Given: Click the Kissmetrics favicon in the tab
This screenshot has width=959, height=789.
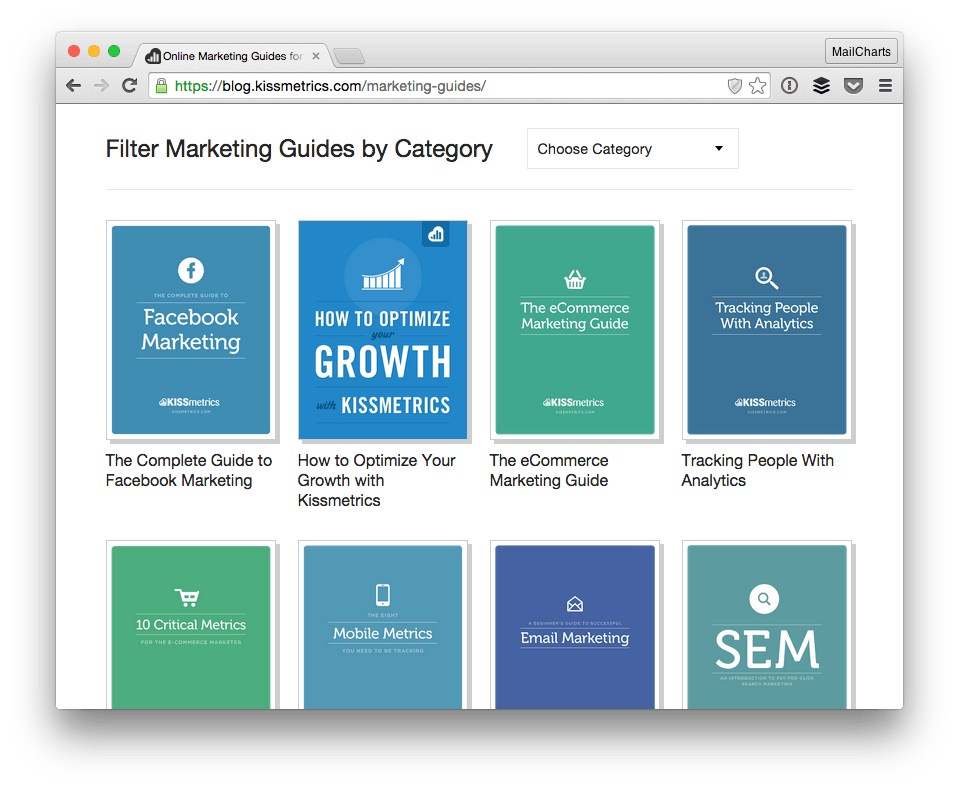Looking at the screenshot, I should point(153,56).
